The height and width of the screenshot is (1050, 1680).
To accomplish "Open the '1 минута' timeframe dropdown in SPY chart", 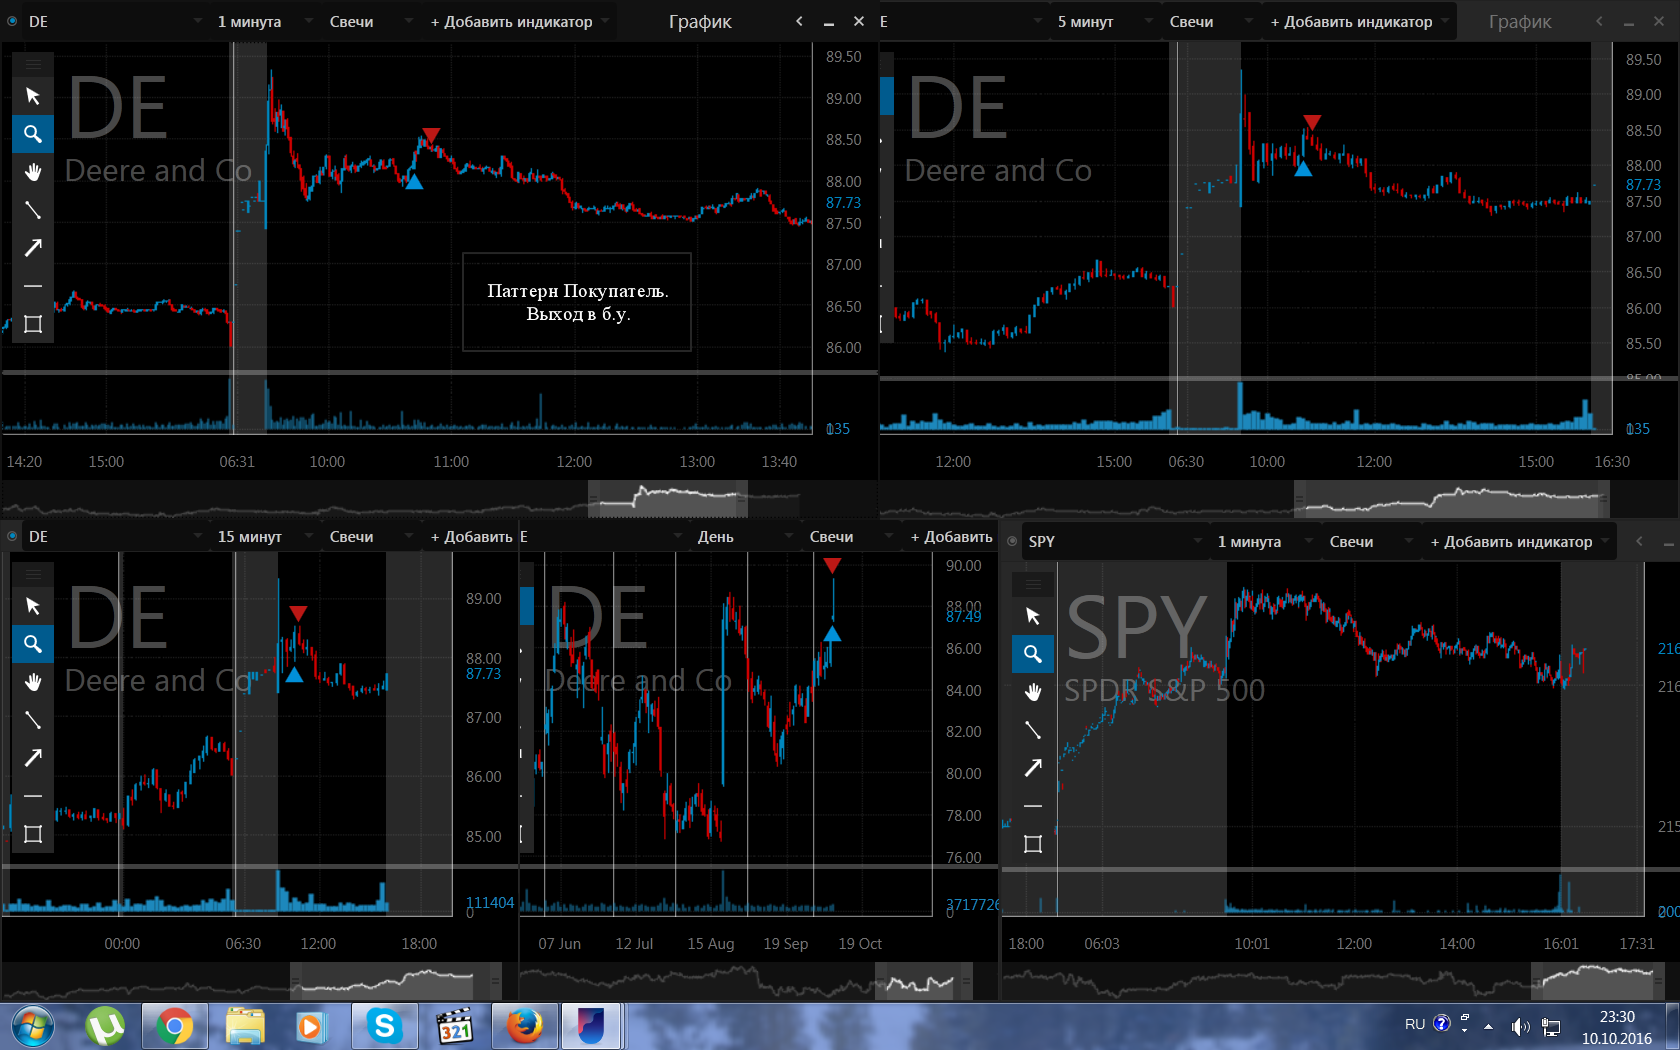I will [x=1264, y=541].
